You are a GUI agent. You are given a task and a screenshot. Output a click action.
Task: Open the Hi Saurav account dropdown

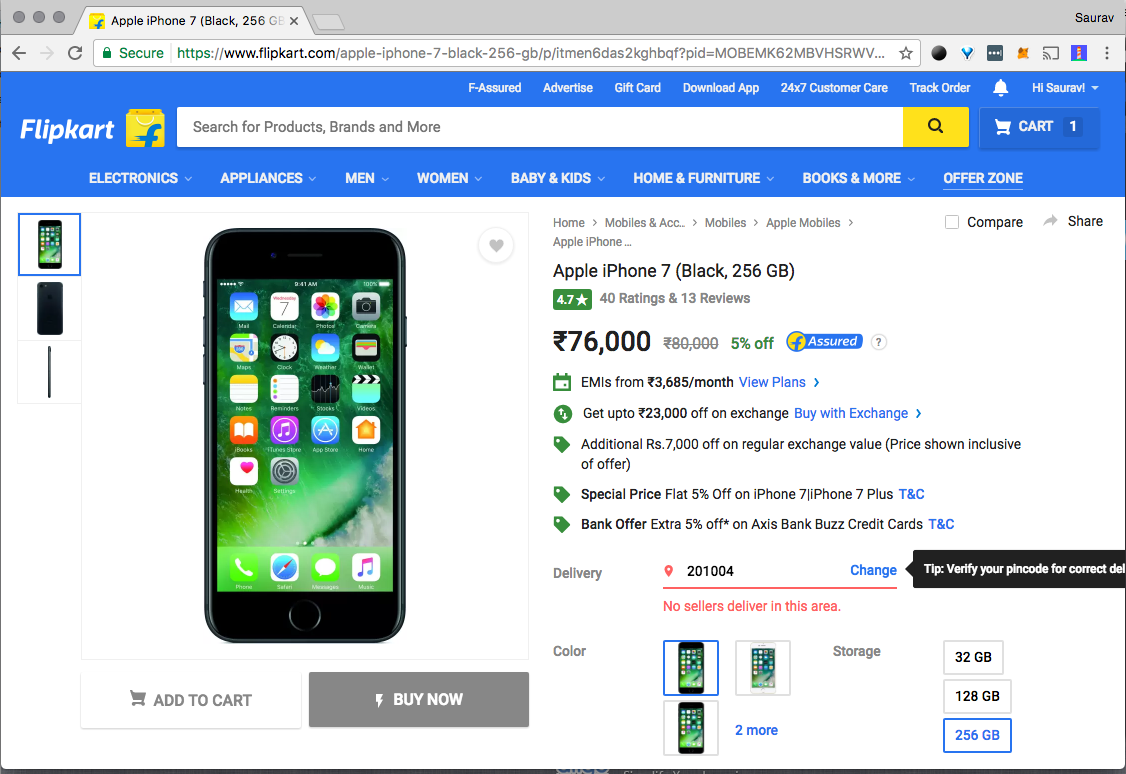[x=1065, y=88]
